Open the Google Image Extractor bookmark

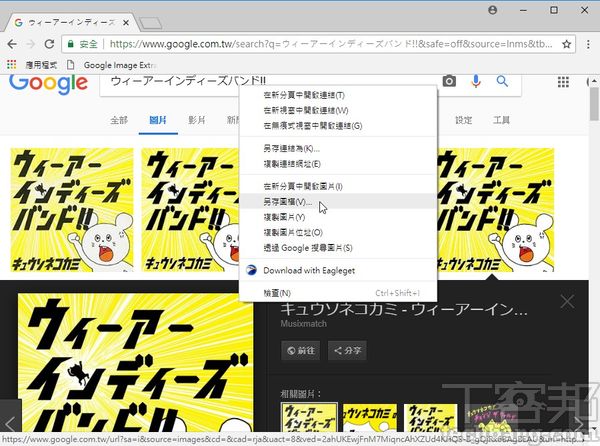(113, 65)
